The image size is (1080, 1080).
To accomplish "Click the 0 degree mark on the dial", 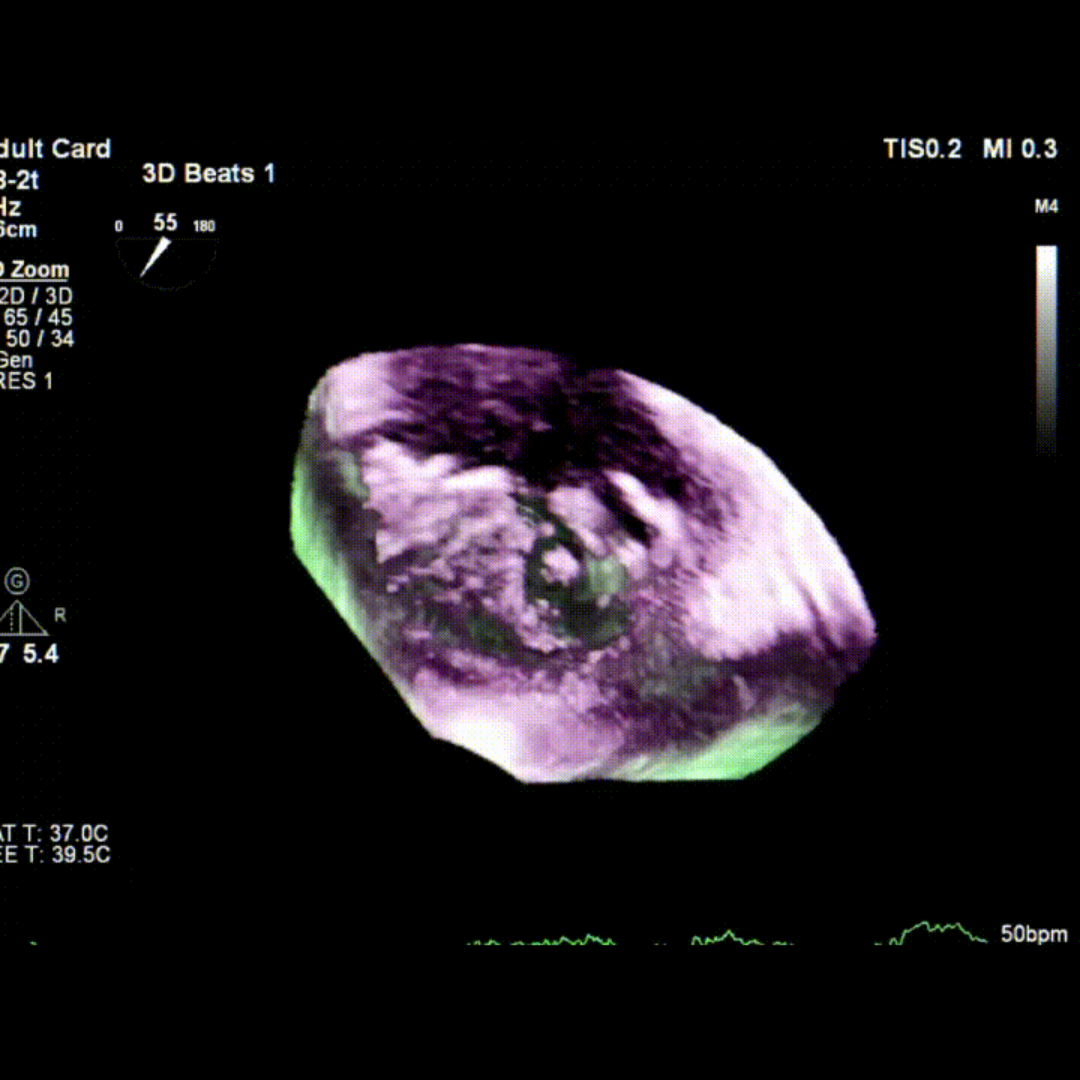I will click(119, 226).
